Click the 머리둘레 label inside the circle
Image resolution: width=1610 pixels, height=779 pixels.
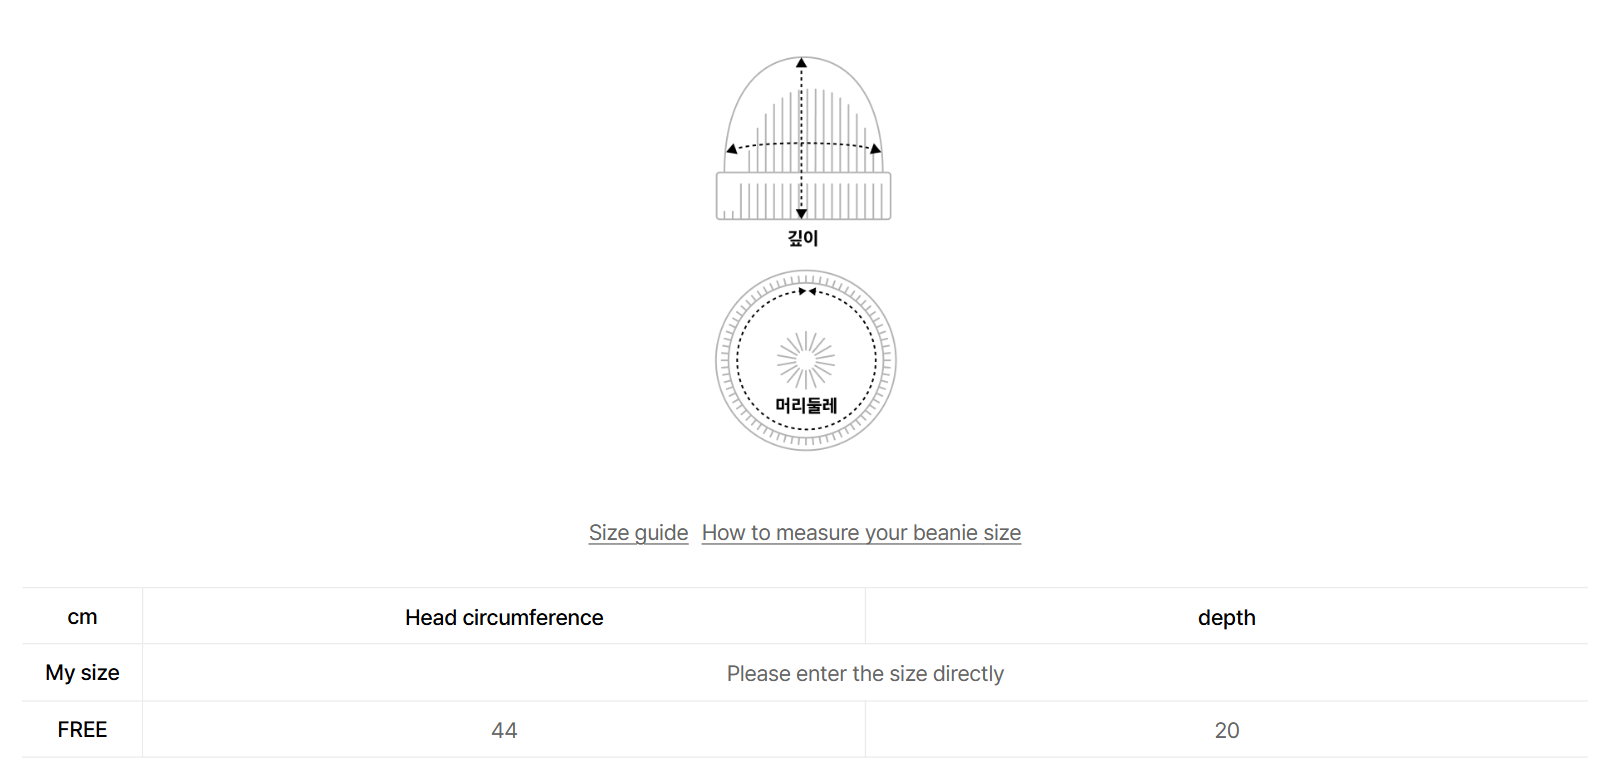click(x=806, y=405)
